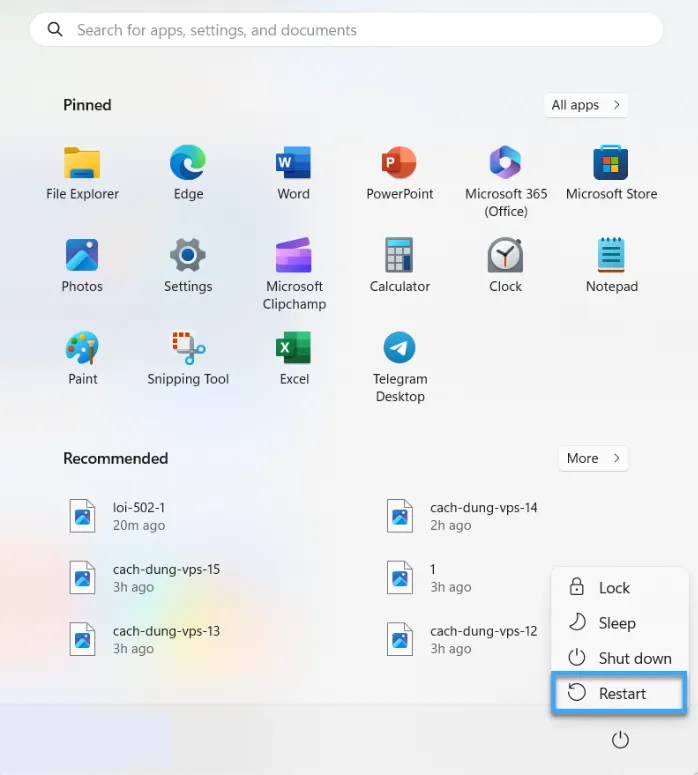The image size is (698, 775).
Task: Select Restart from power menu
Action: (619, 693)
